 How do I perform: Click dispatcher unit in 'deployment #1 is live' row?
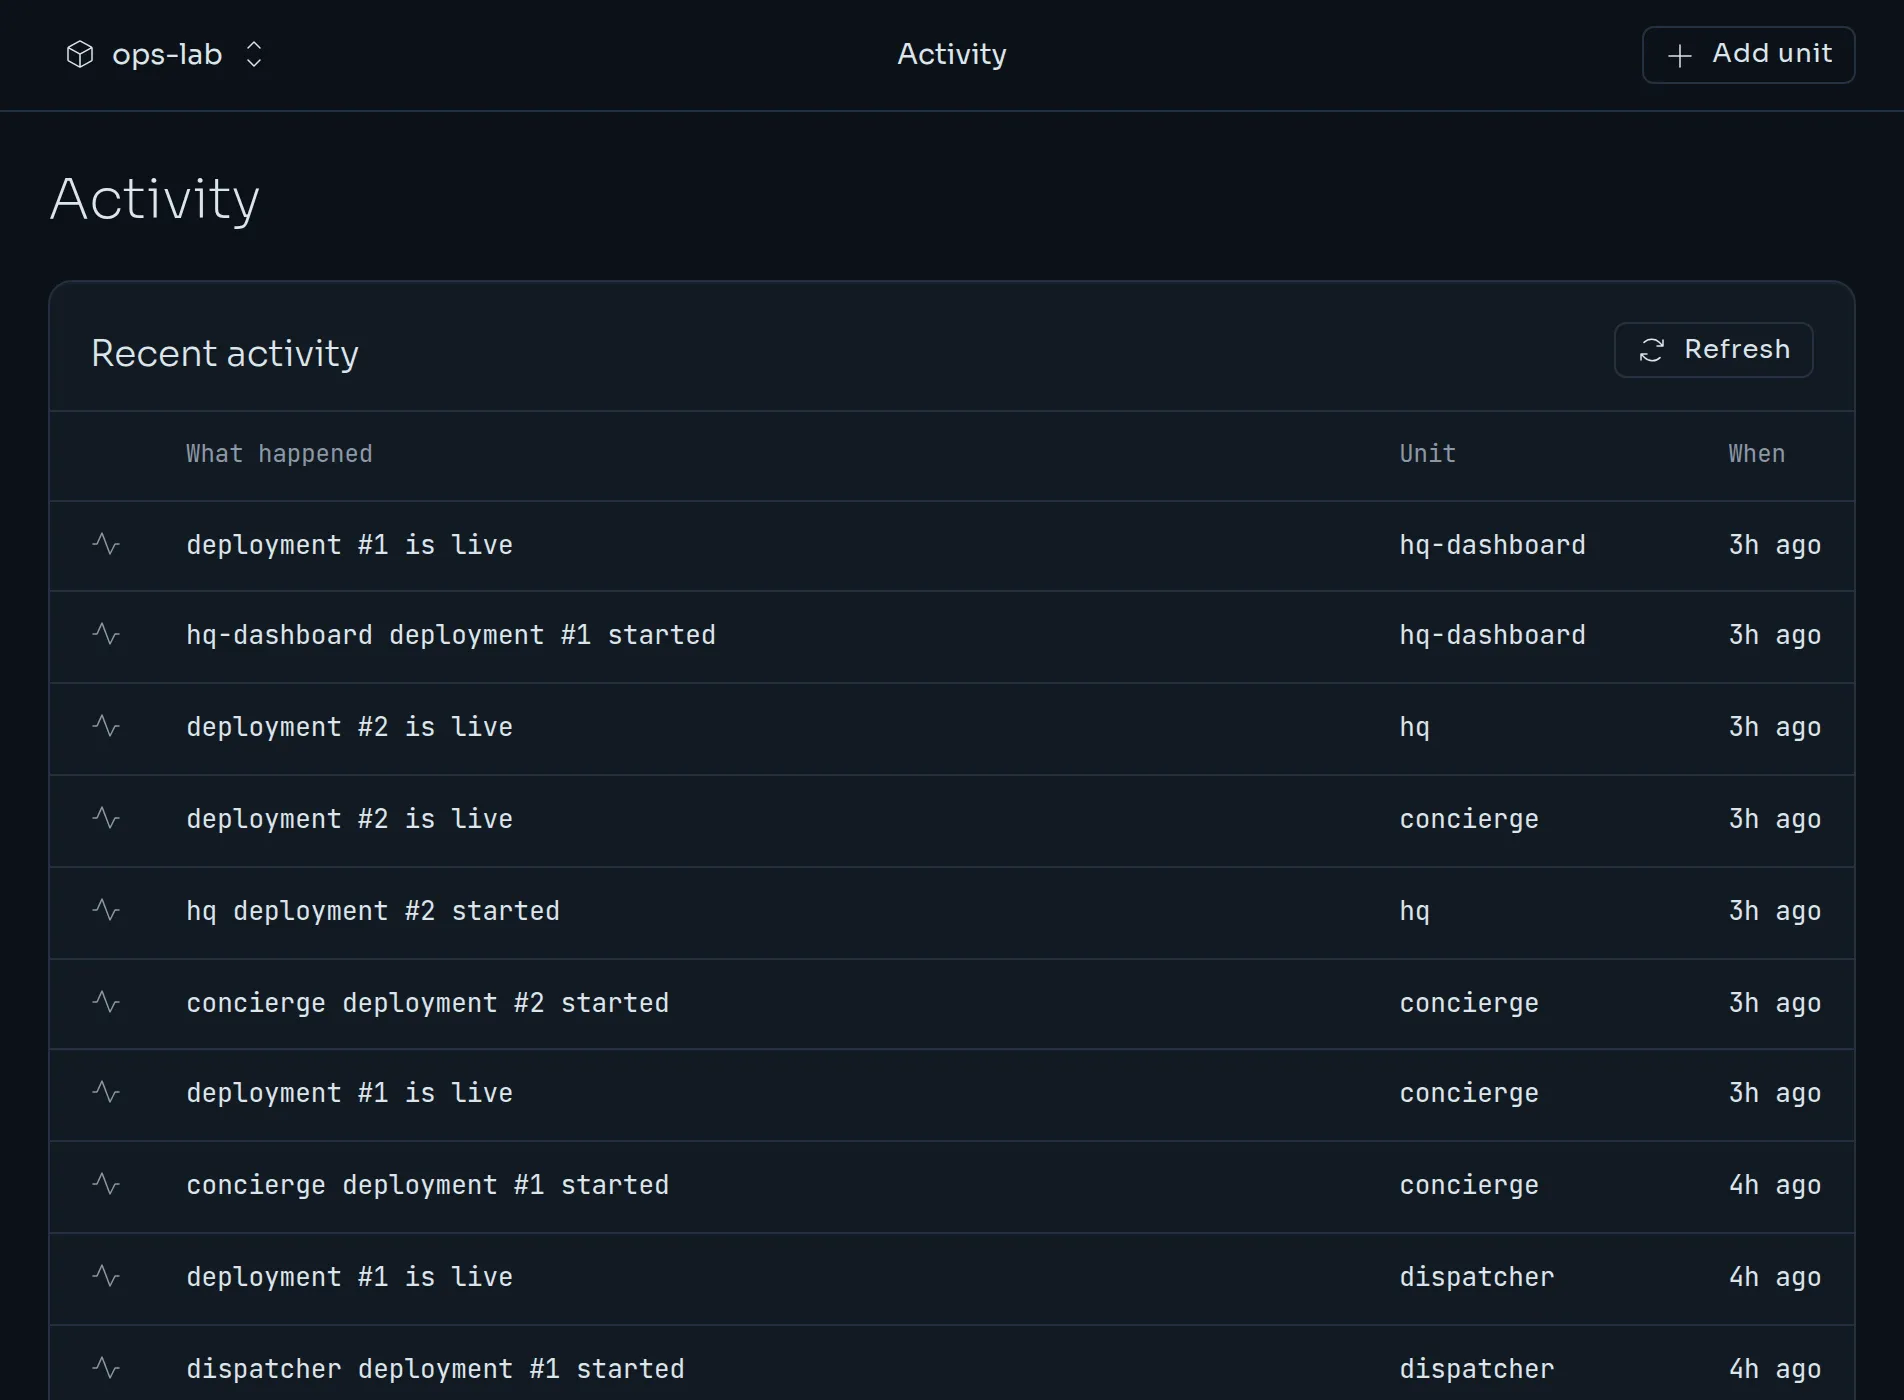coord(1477,1277)
